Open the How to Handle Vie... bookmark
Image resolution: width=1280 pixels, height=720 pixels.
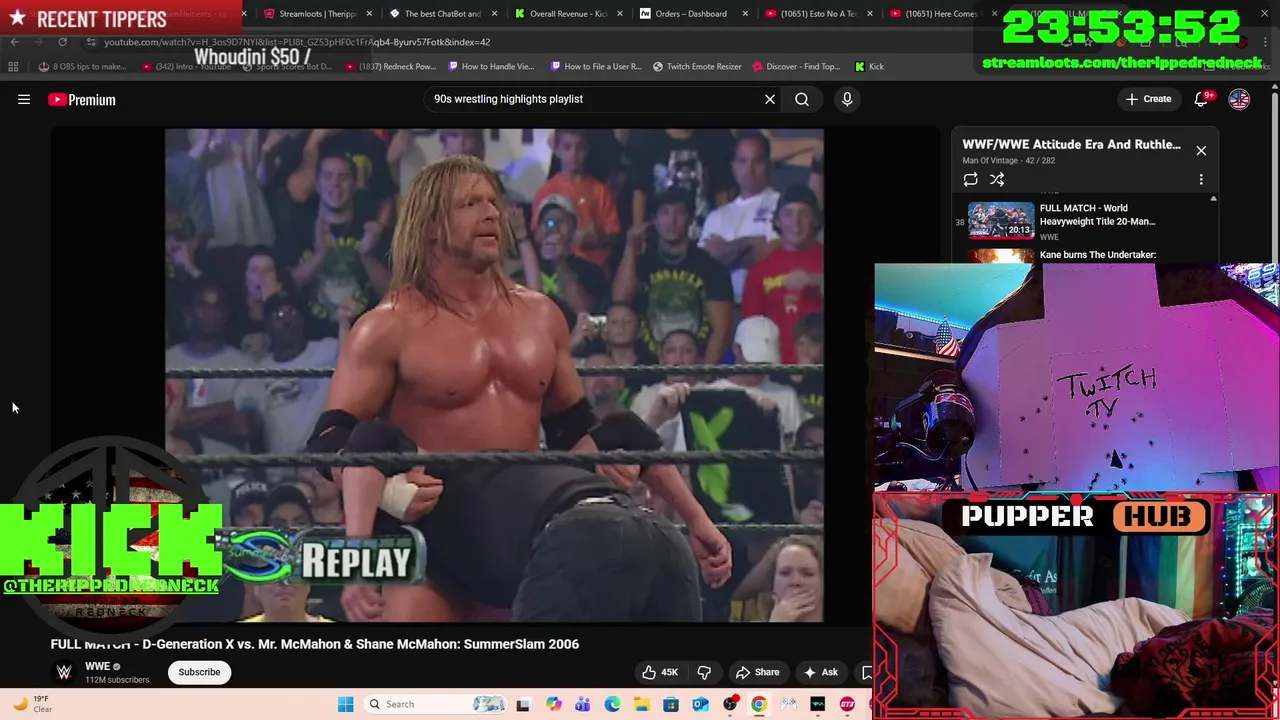click(x=491, y=67)
